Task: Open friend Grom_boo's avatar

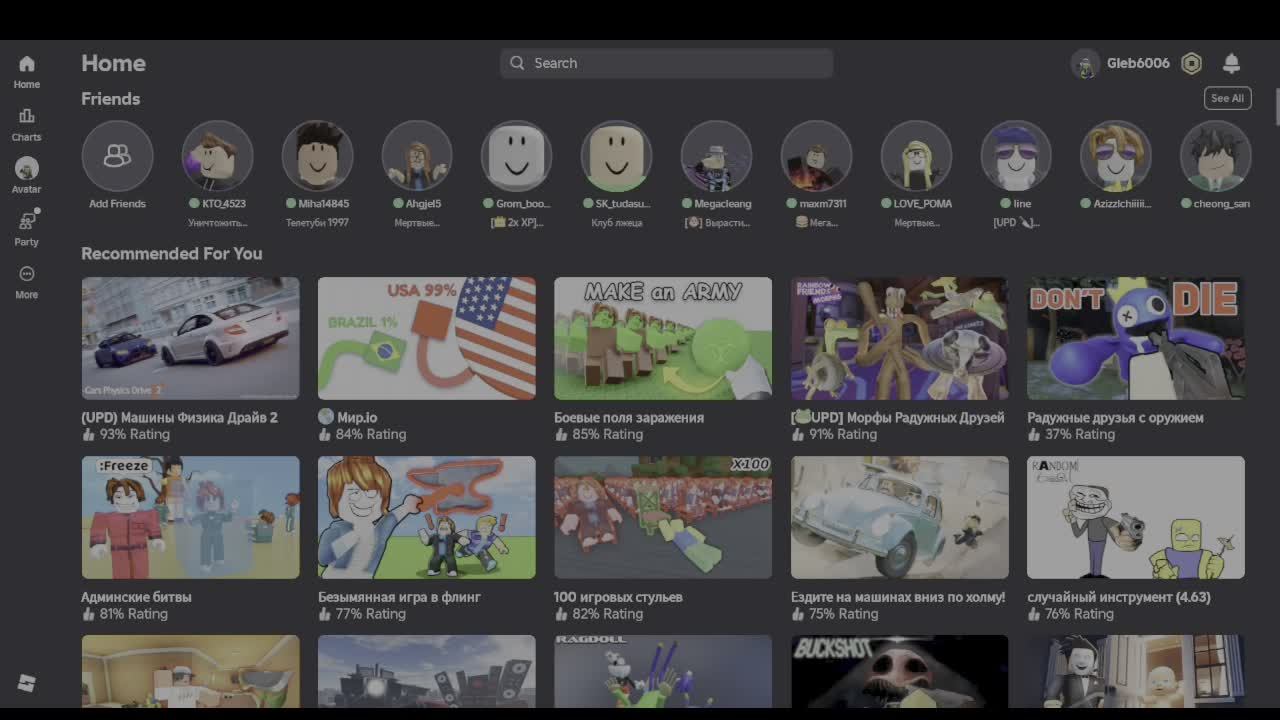Action: (x=517, y=156)
